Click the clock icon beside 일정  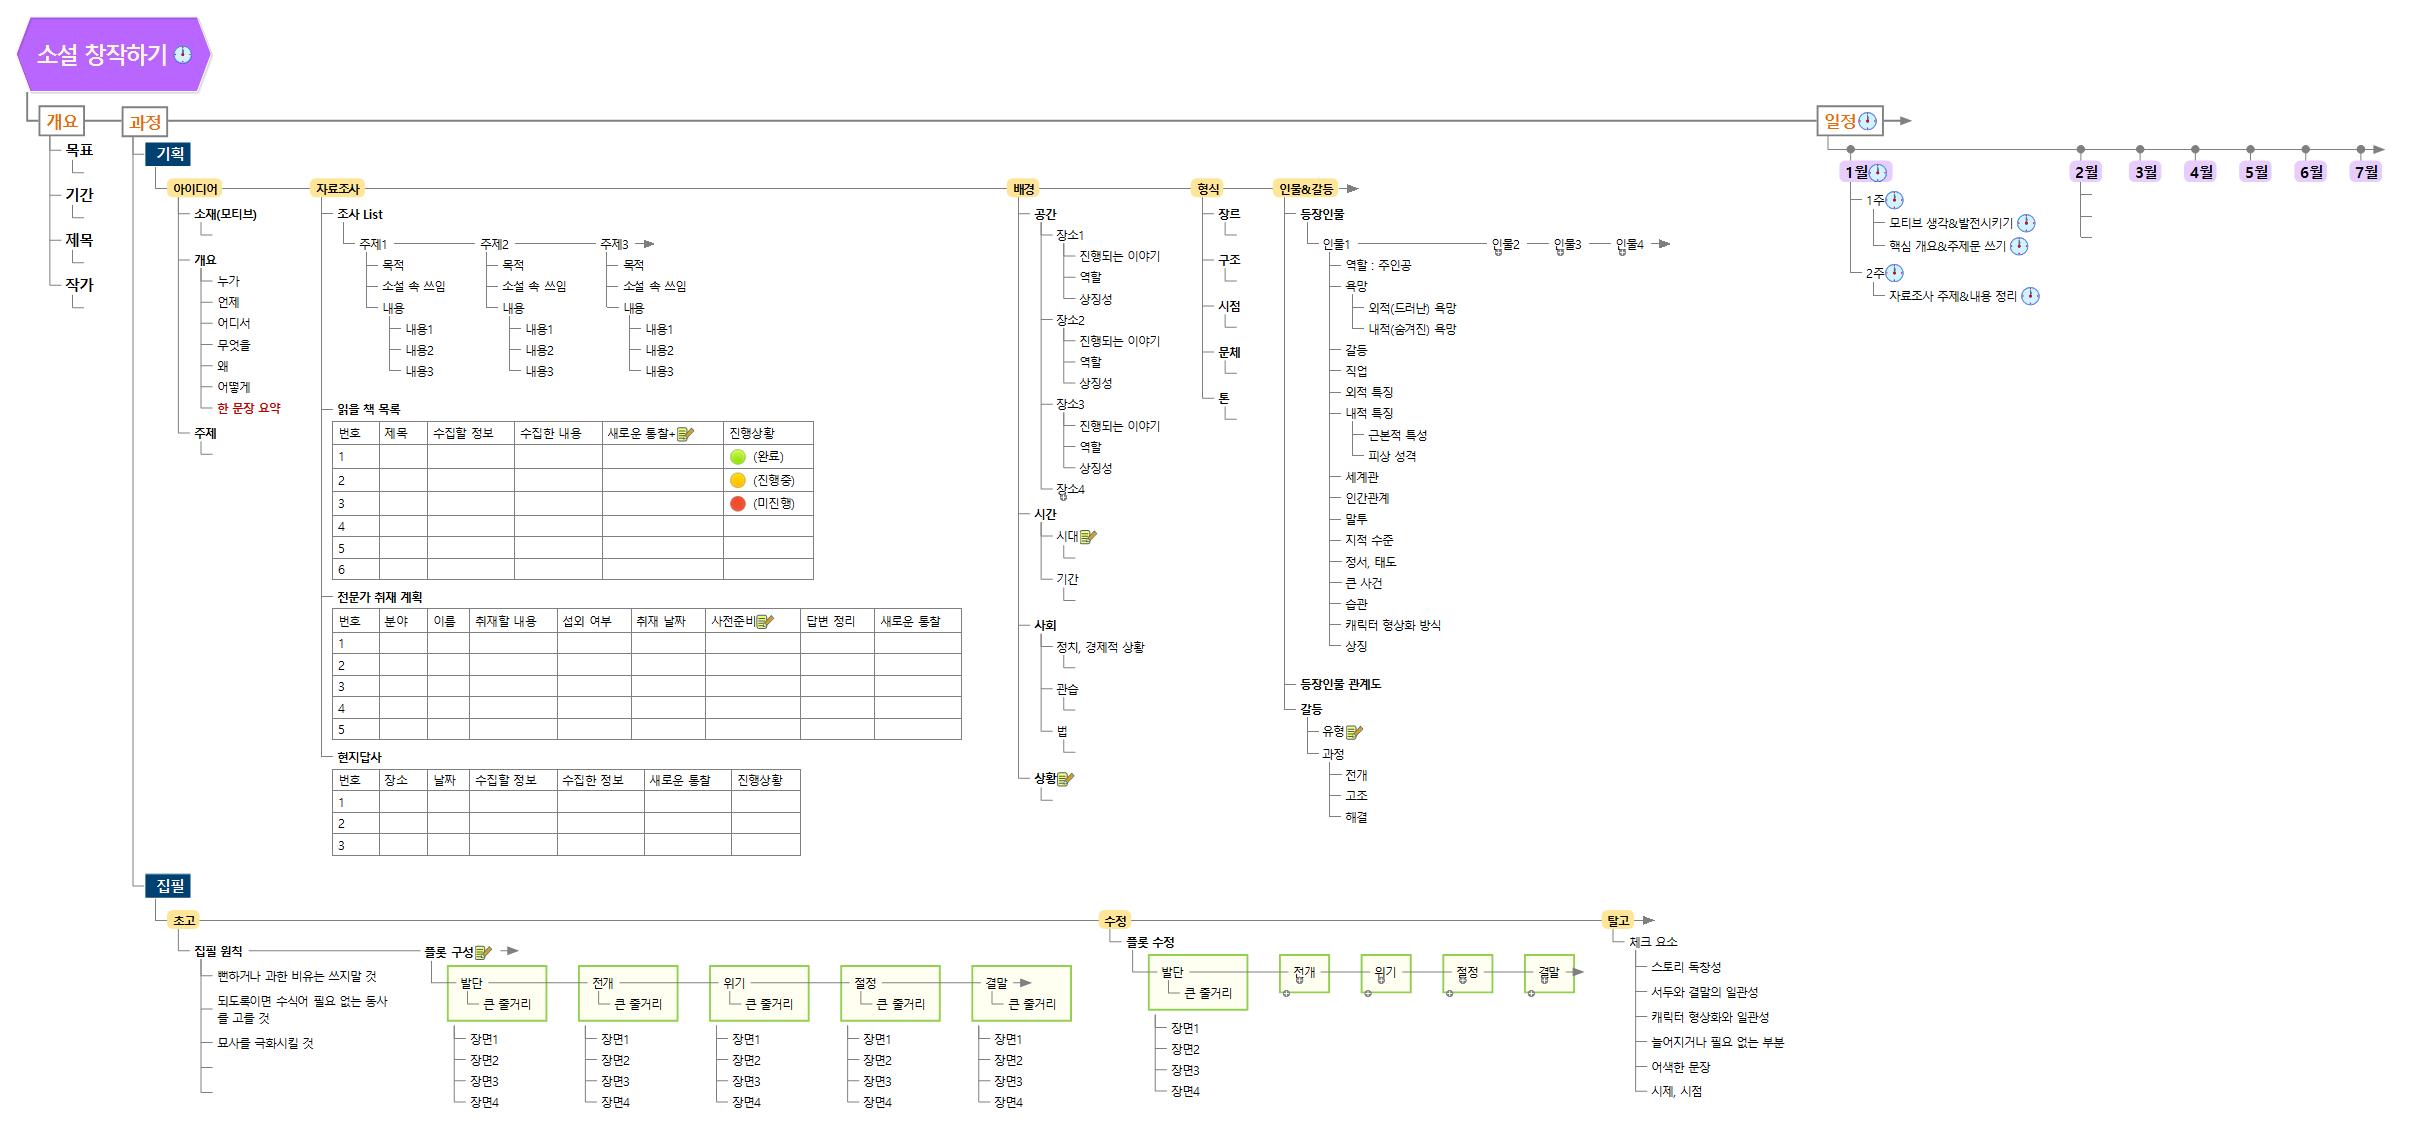1868,122
